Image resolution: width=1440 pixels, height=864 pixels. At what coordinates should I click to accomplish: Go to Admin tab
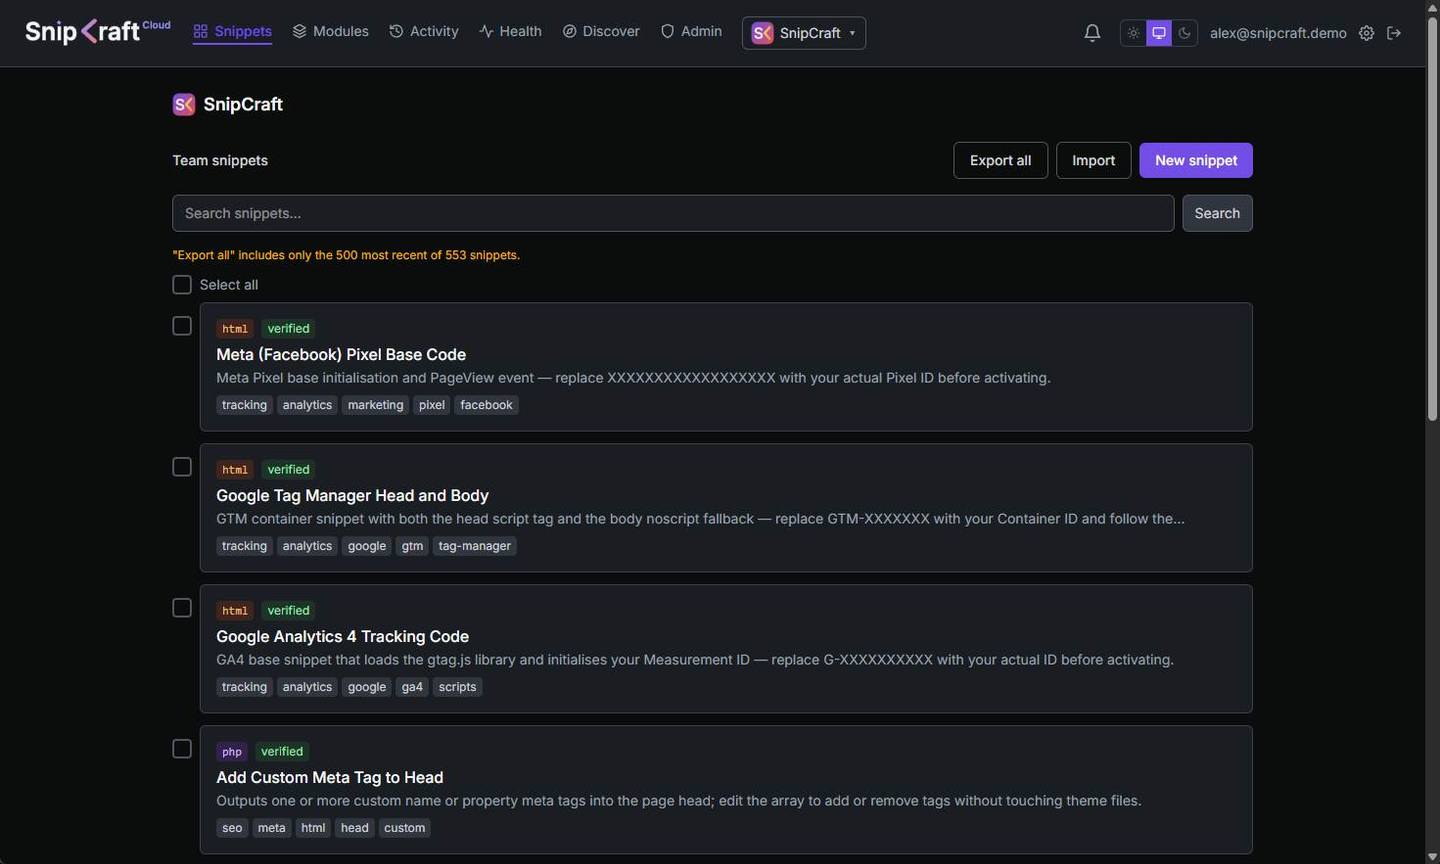click(x=691, y=32)
